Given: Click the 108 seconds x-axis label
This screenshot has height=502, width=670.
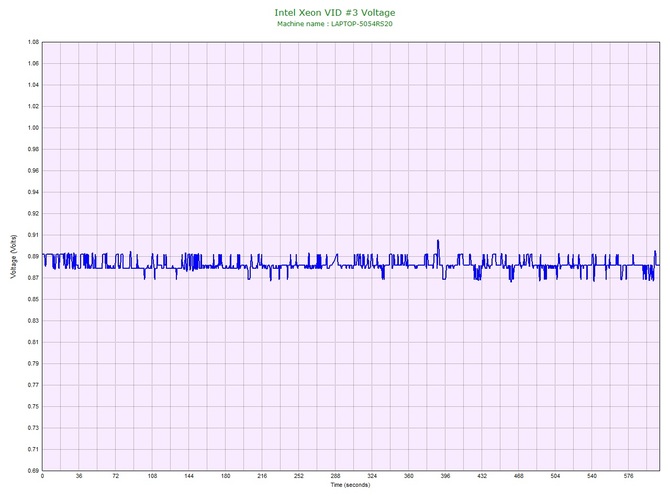Looking at the screenshot, I should [152, 476].
